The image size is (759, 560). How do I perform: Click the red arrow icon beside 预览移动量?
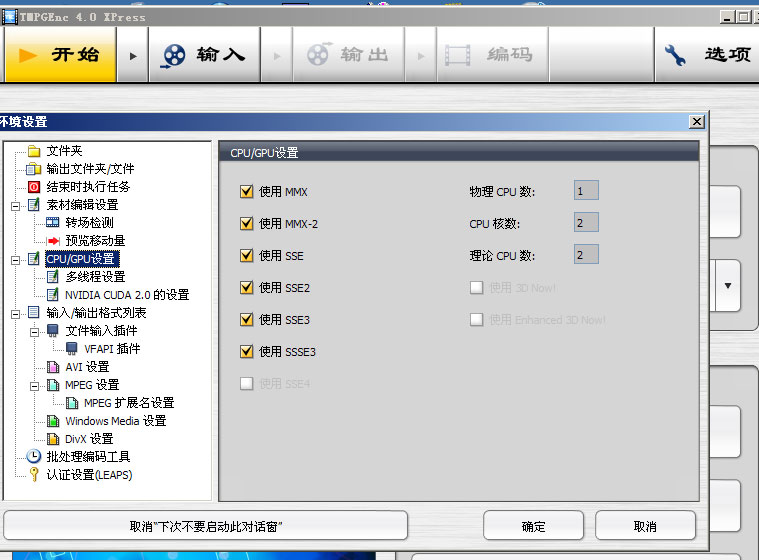pos(53,241)
